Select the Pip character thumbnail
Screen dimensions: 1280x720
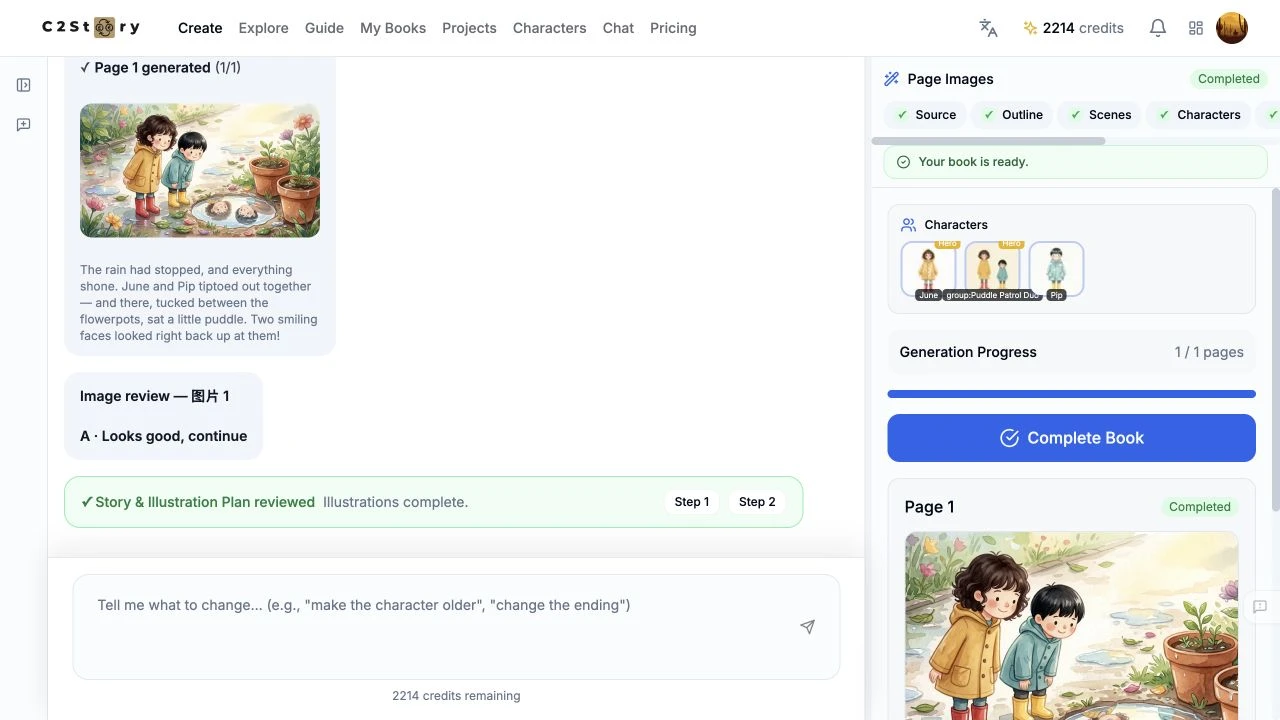tap(1056, 270)
